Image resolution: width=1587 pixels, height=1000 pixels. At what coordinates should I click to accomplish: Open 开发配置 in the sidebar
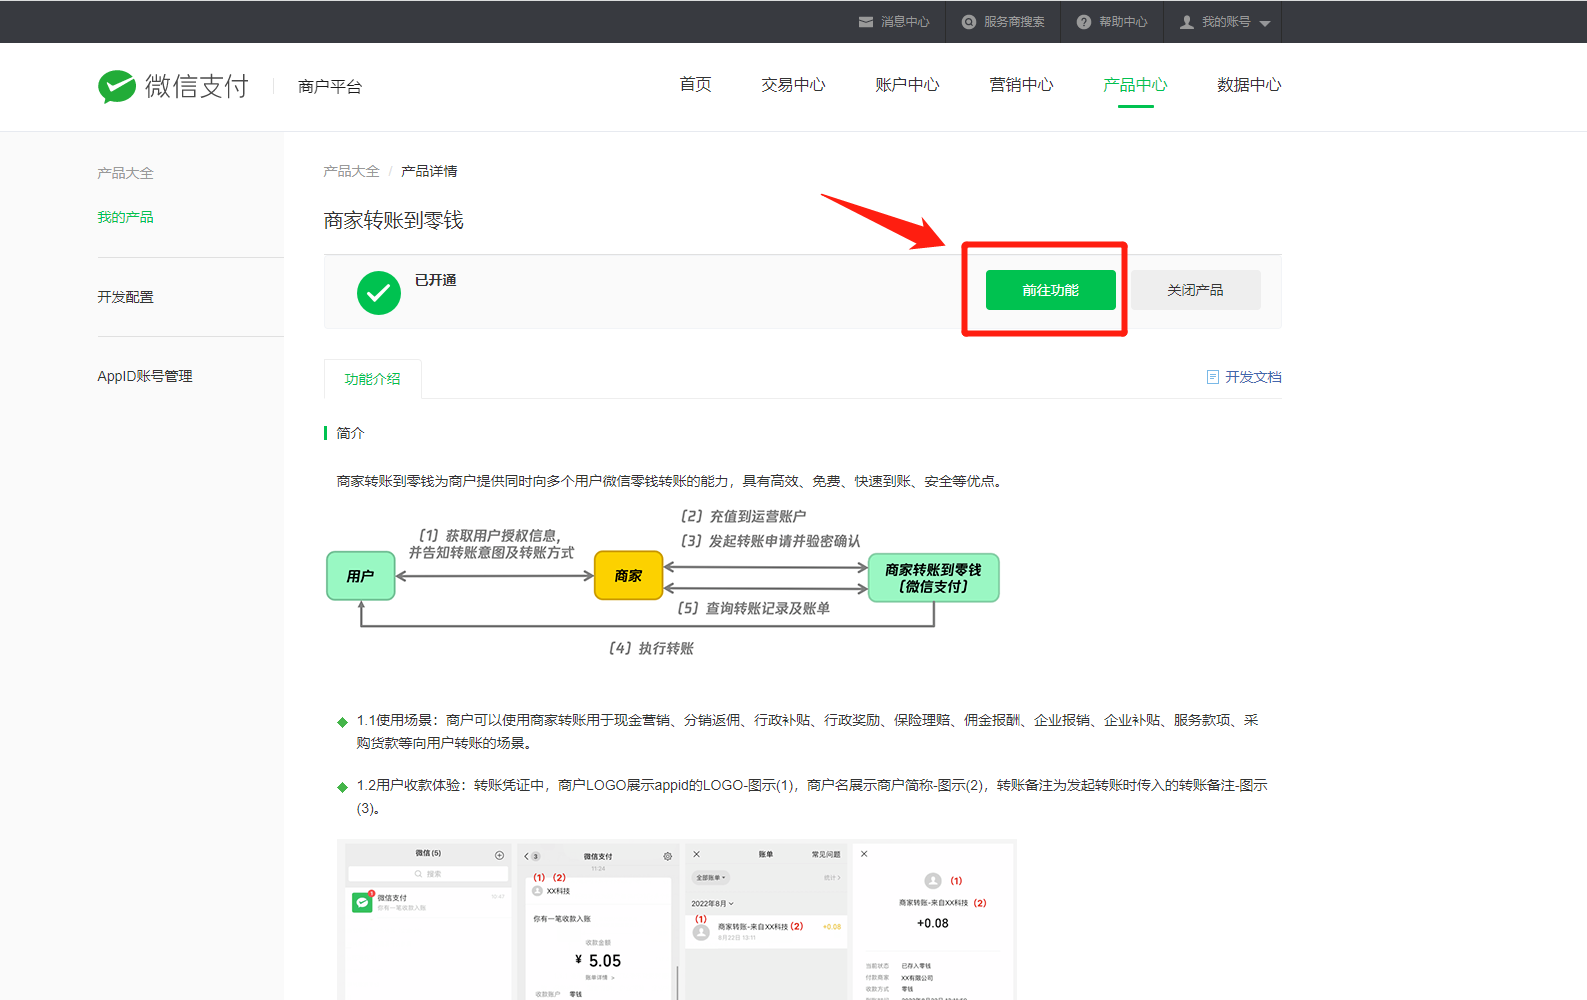tap(125, 297)
